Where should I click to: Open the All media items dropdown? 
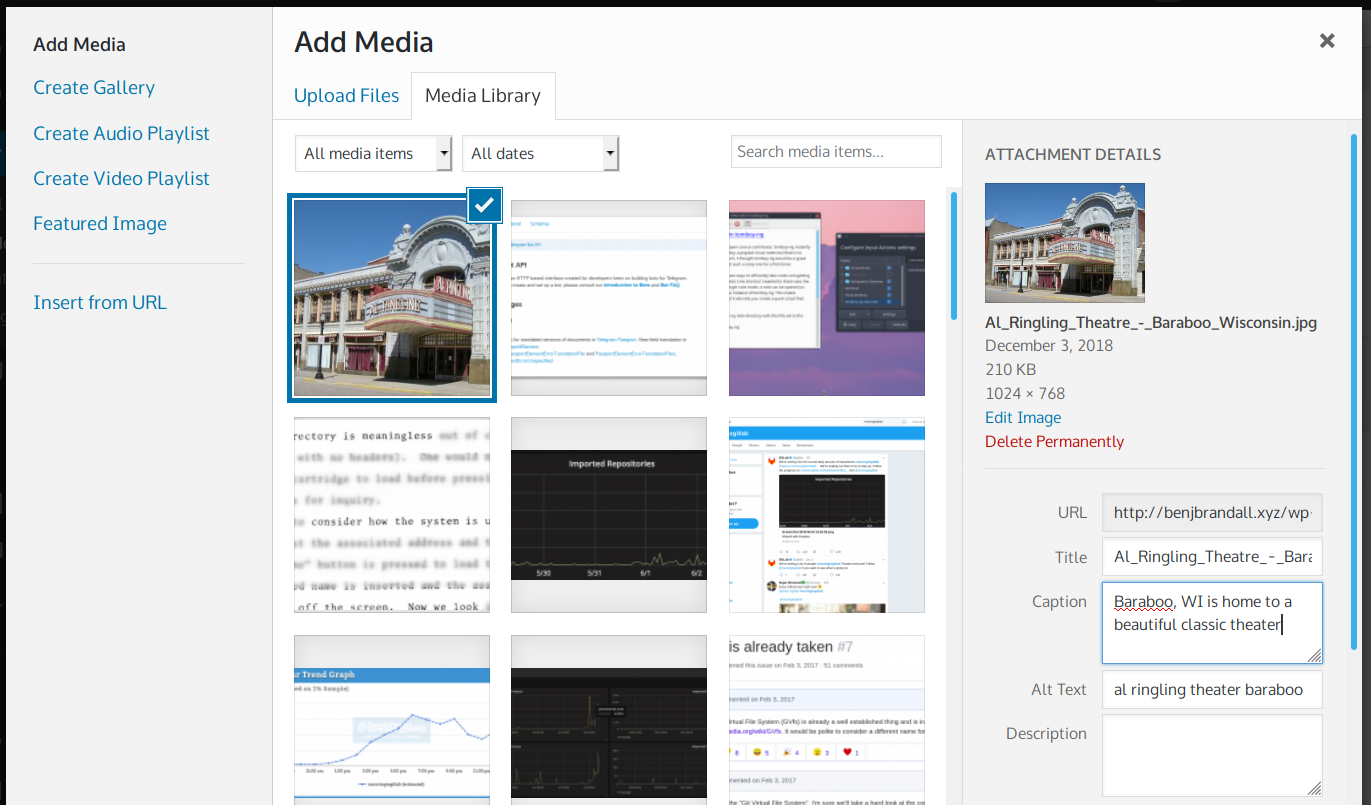click(x=374, y=153)
